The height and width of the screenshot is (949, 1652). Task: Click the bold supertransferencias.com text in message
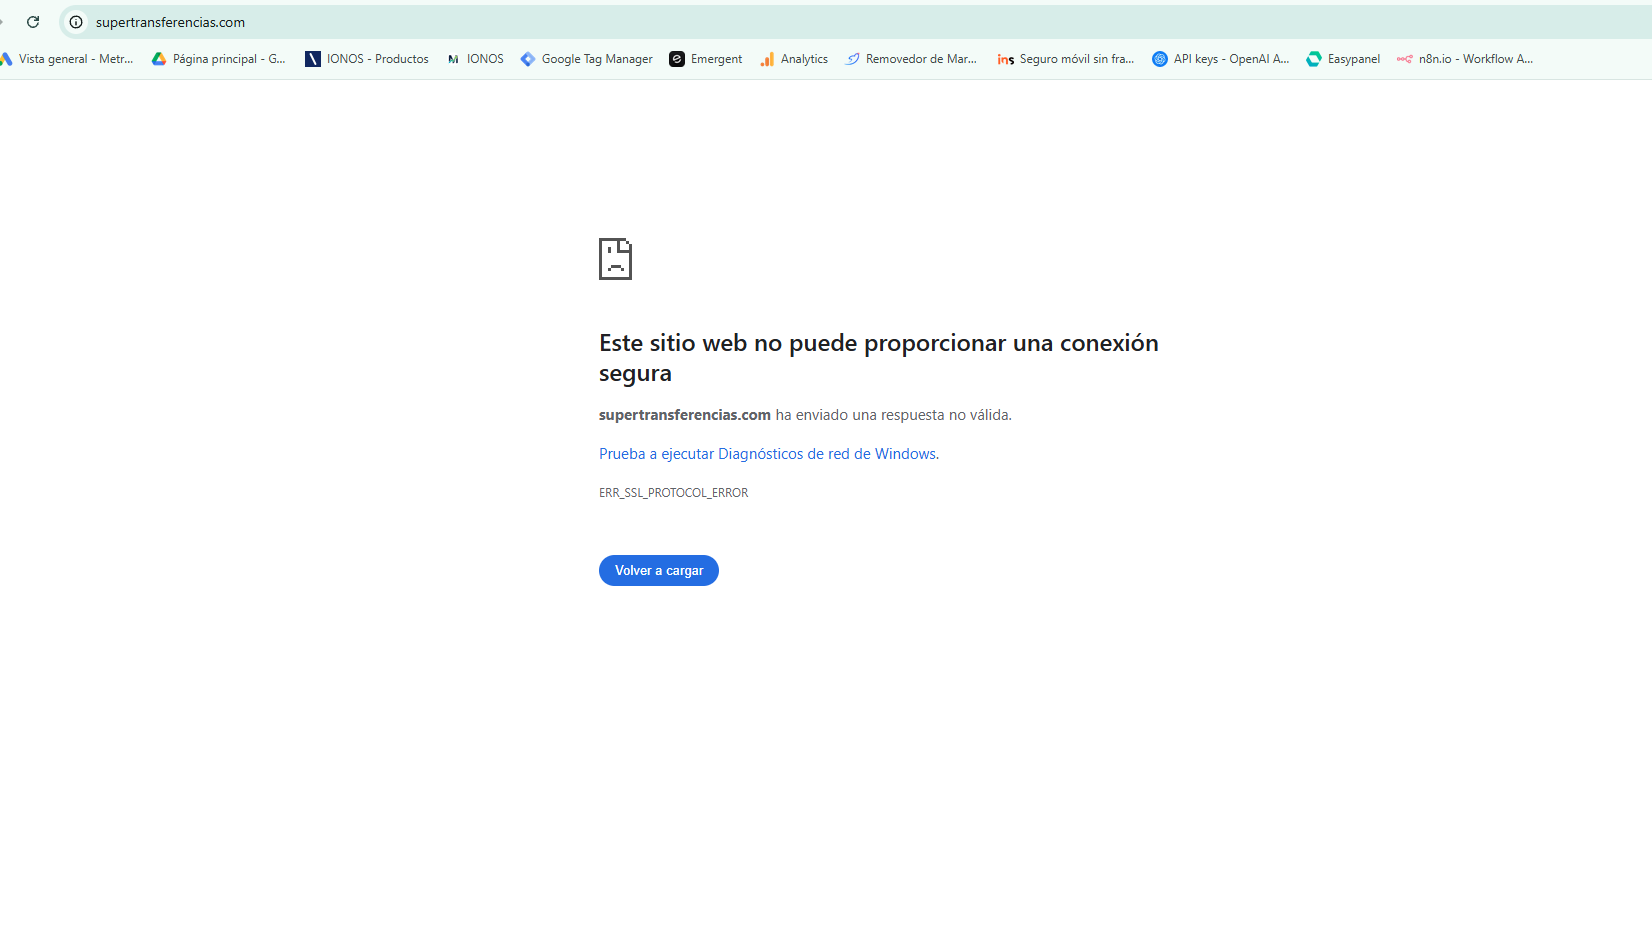click(x=685, y=415)
